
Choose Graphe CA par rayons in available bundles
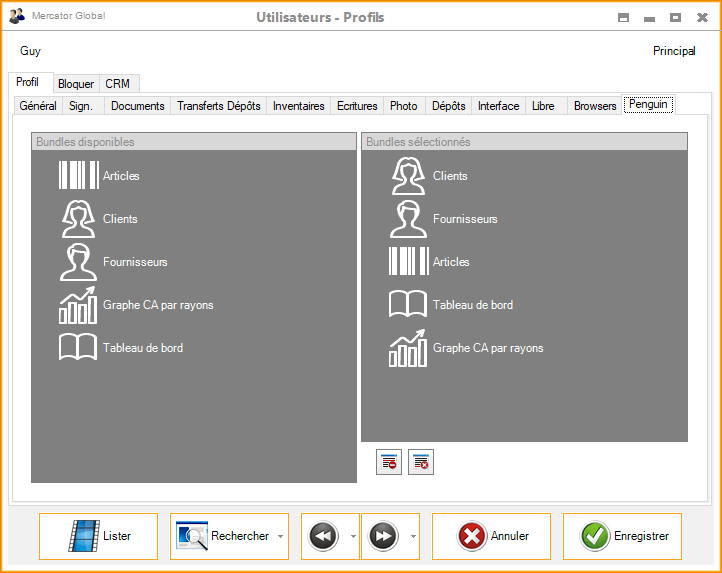(x=78, y=305)
